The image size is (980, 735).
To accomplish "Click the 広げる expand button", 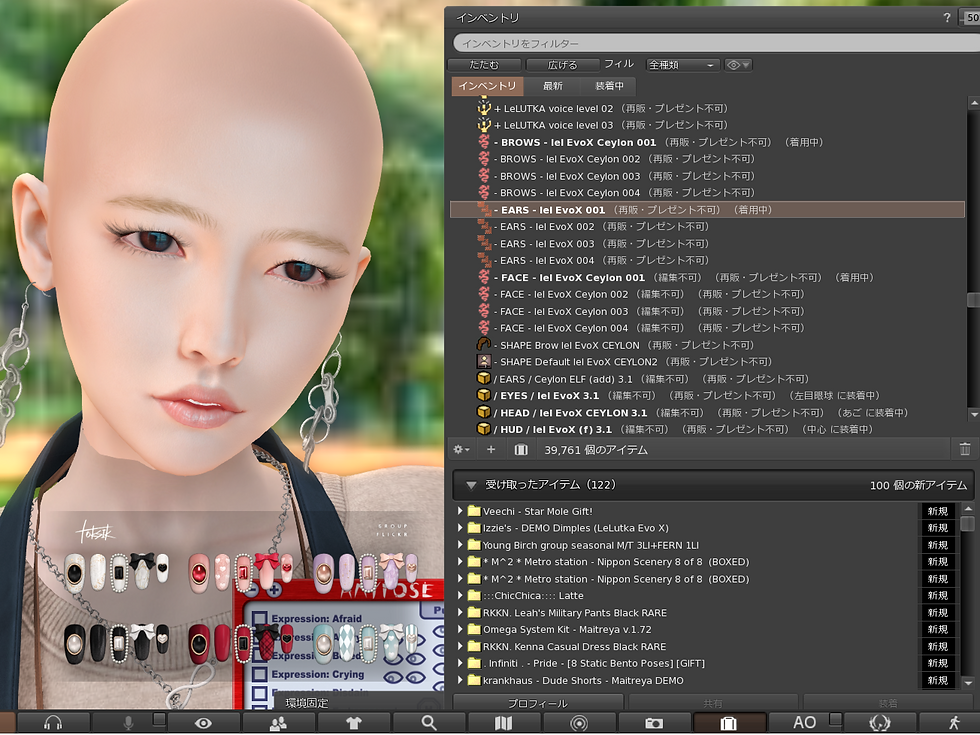I will click(x=562, y=65).
